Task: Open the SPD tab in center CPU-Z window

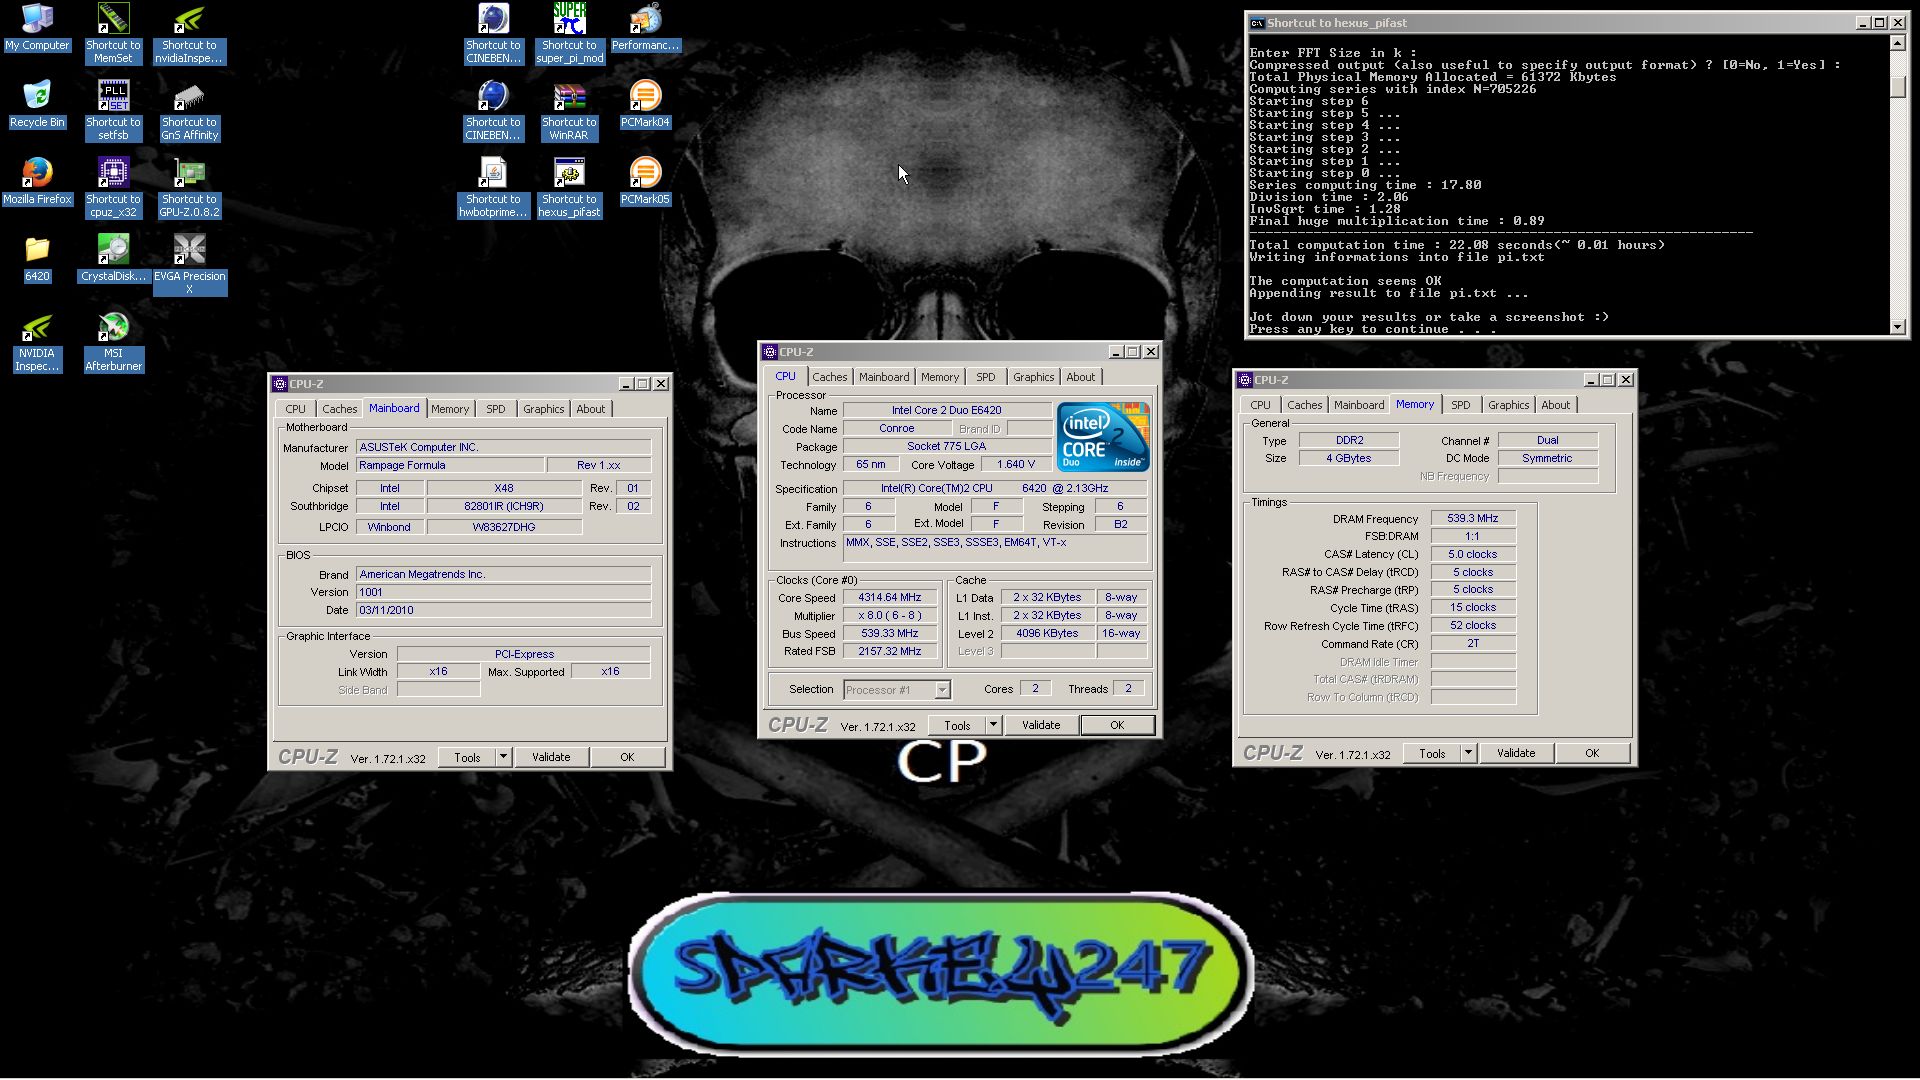Action: click(986, 377)
